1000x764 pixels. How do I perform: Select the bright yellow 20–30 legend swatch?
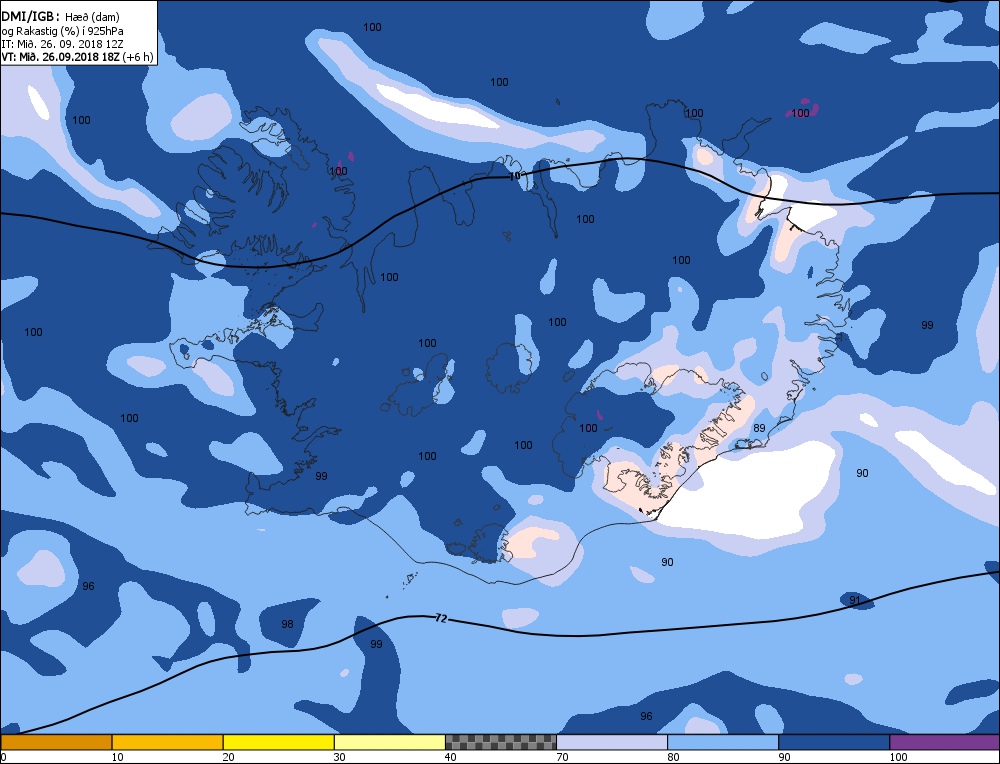click(278, 742)
